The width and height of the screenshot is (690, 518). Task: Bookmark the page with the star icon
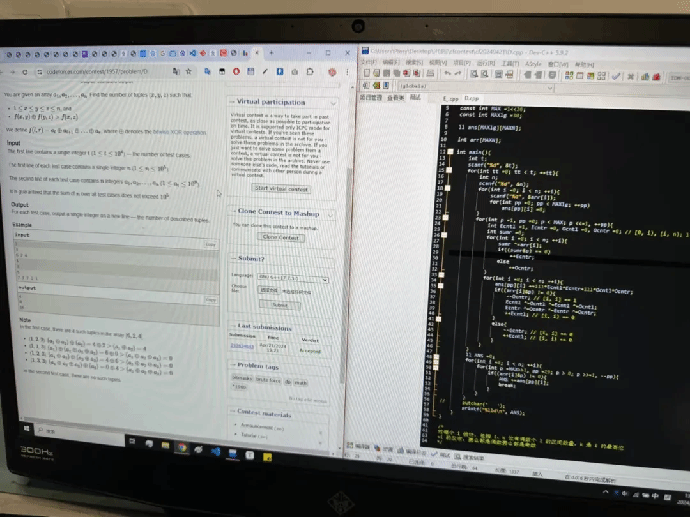tap(188, 71)
